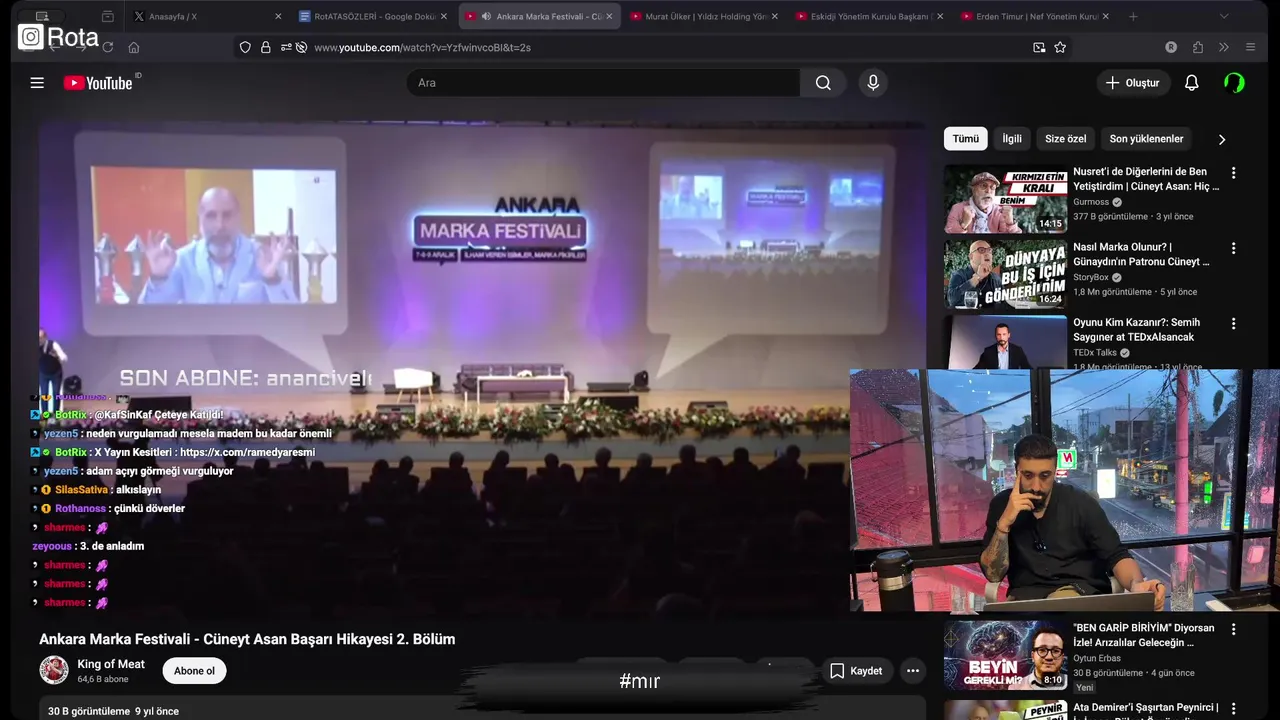Viewport: 1280px width, 720px height.
Task: Click into the Ara search field
Action: tap(603, 83)
